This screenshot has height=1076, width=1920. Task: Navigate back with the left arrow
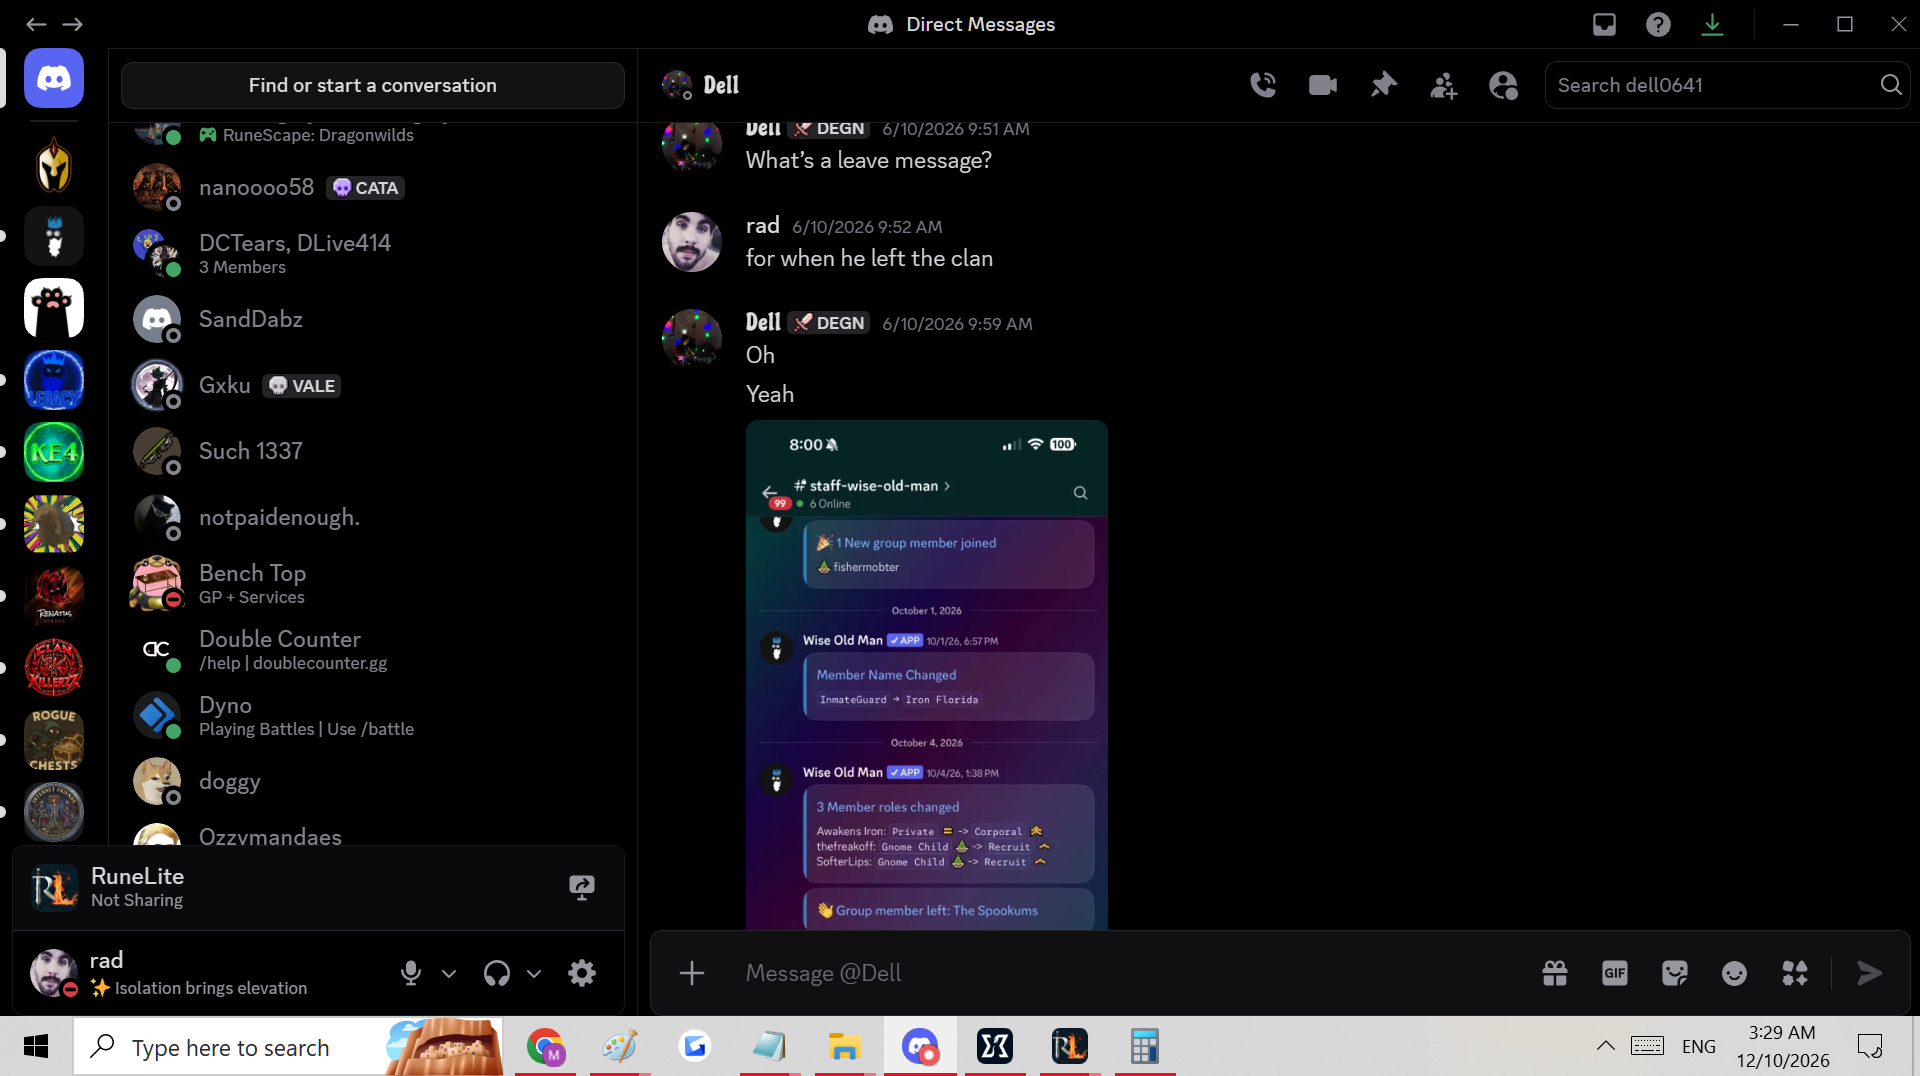coord(36,24)
